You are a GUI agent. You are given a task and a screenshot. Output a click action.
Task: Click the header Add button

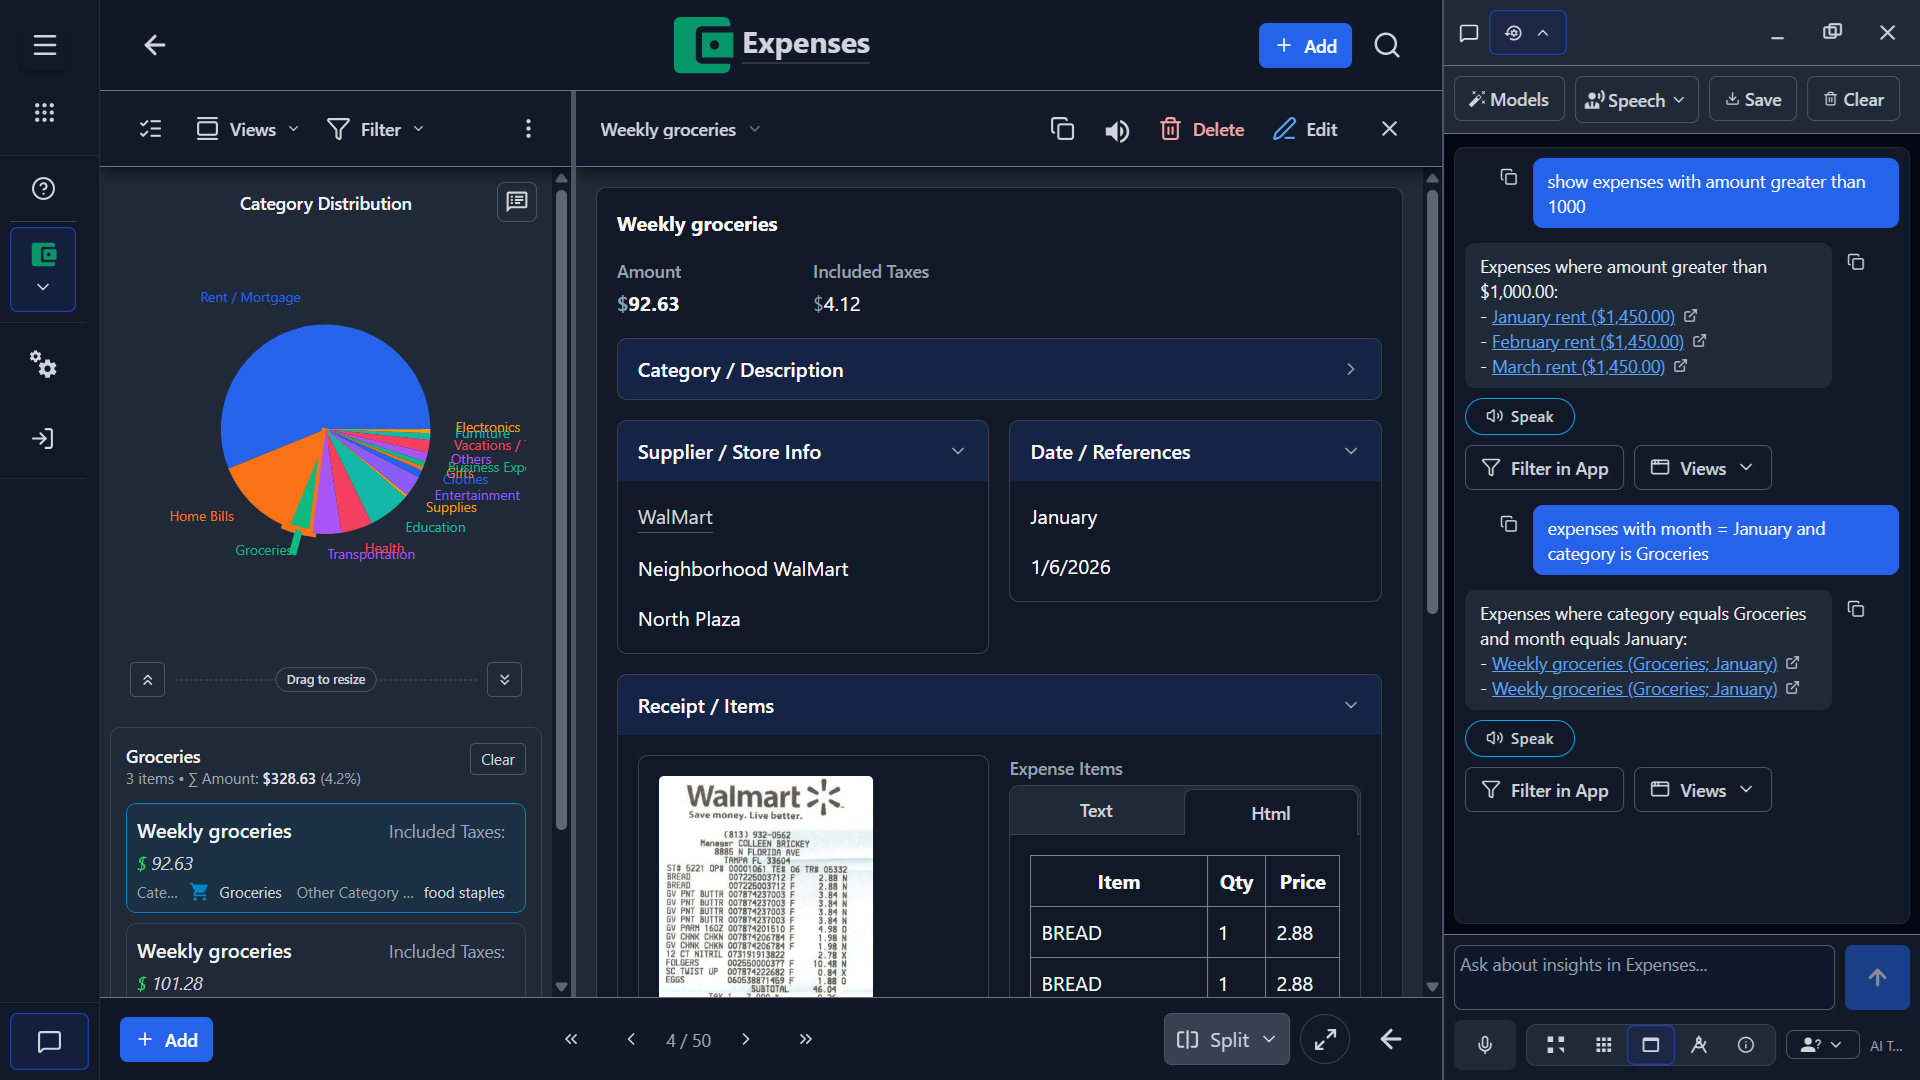point(1304,46)
